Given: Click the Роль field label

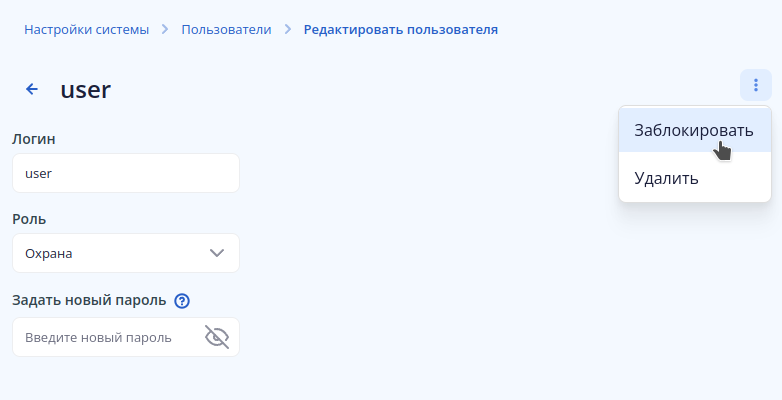Looking at the screenshot, I should [29, 218].
